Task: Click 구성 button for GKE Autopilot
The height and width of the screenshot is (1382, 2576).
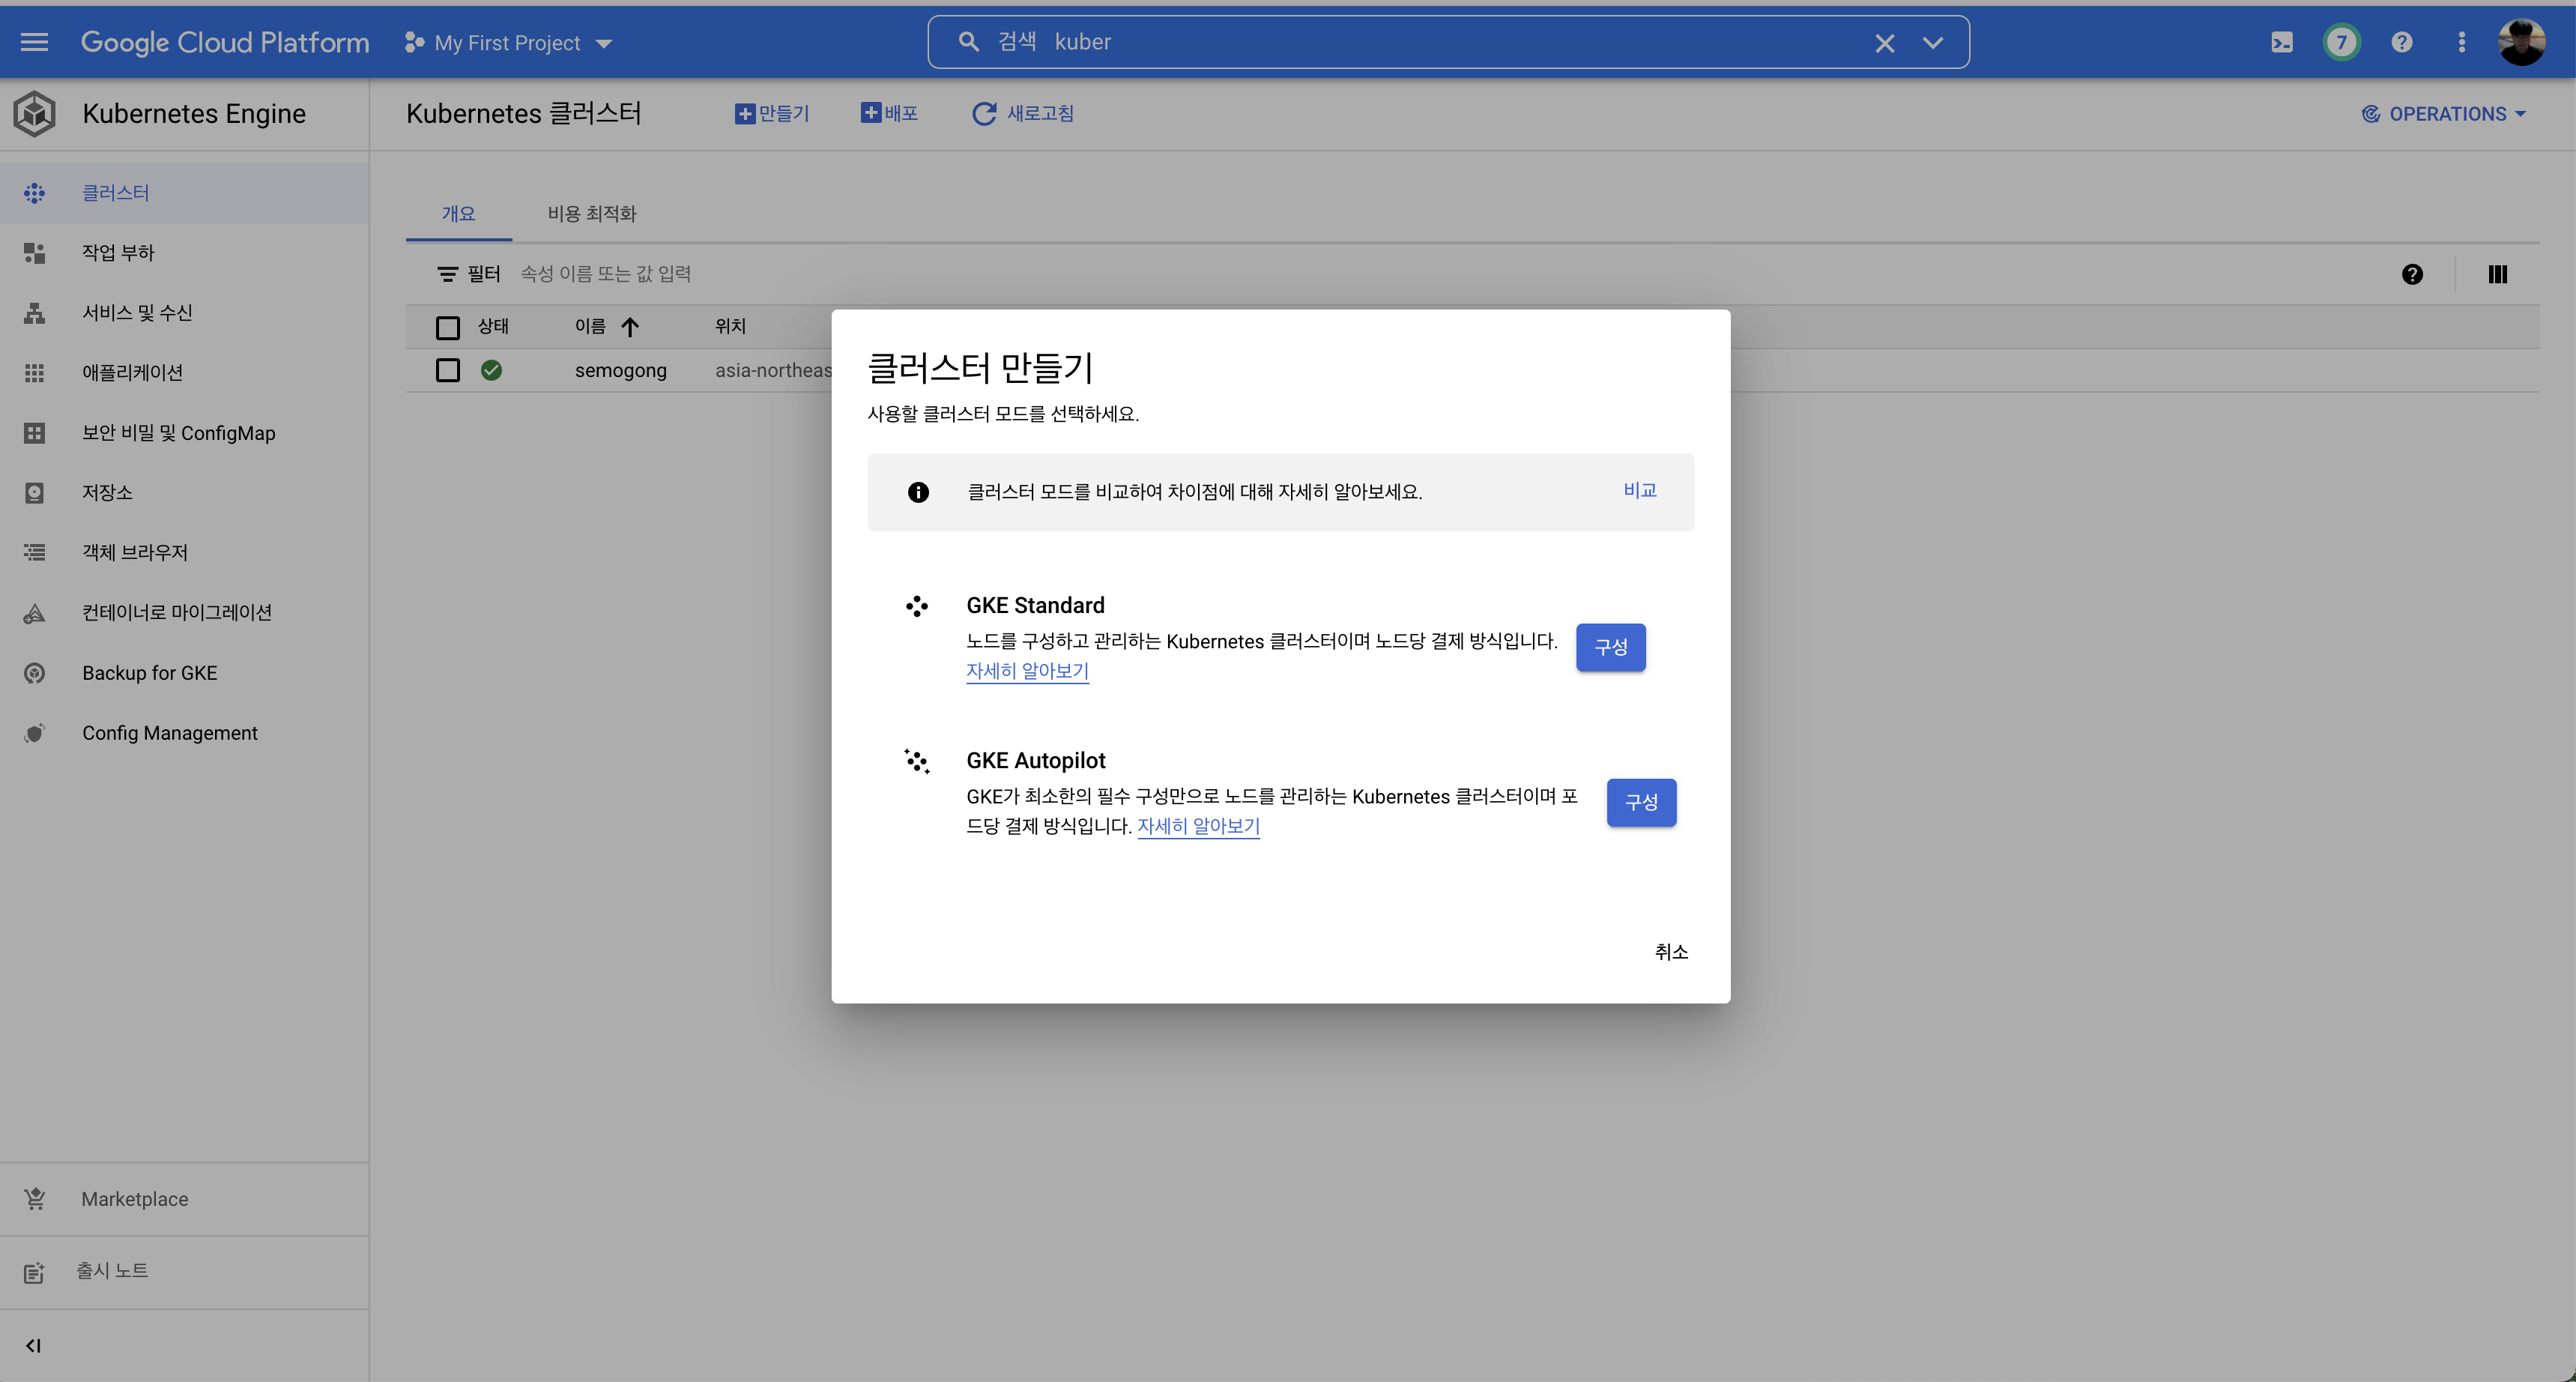Action: pyautogui.click(x=1640, y=802)
